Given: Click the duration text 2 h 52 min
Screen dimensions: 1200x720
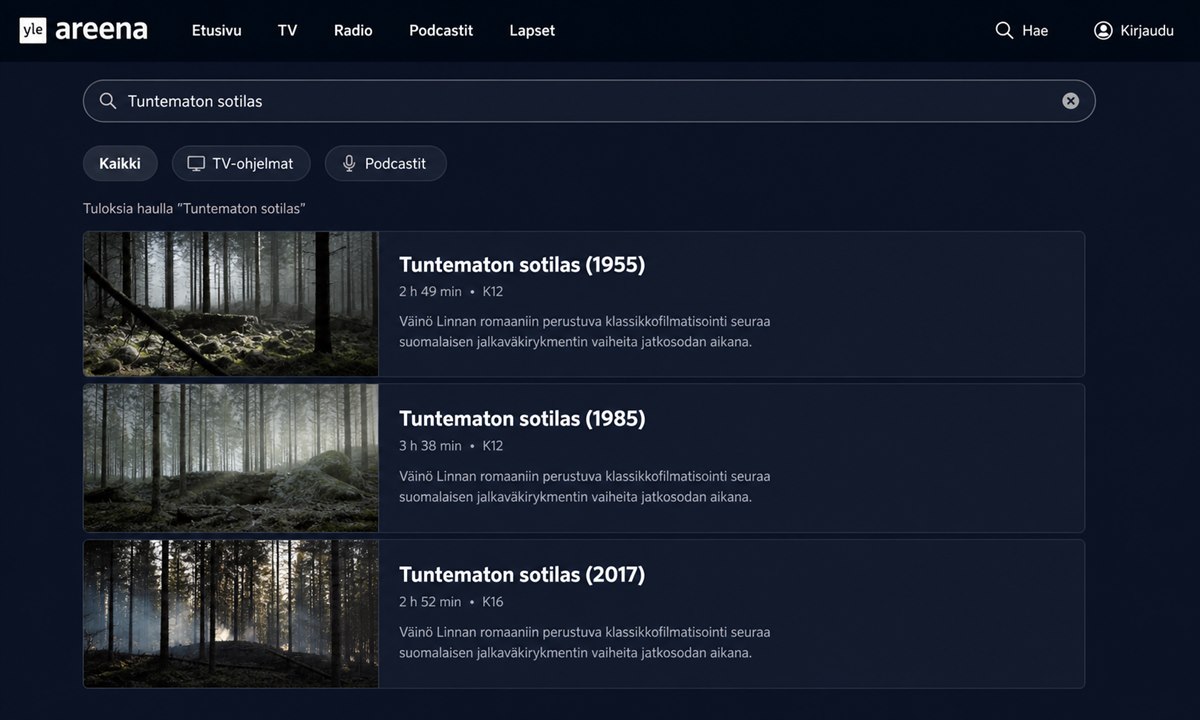Looking at the screenshot, I should click(x=430, y=601).
